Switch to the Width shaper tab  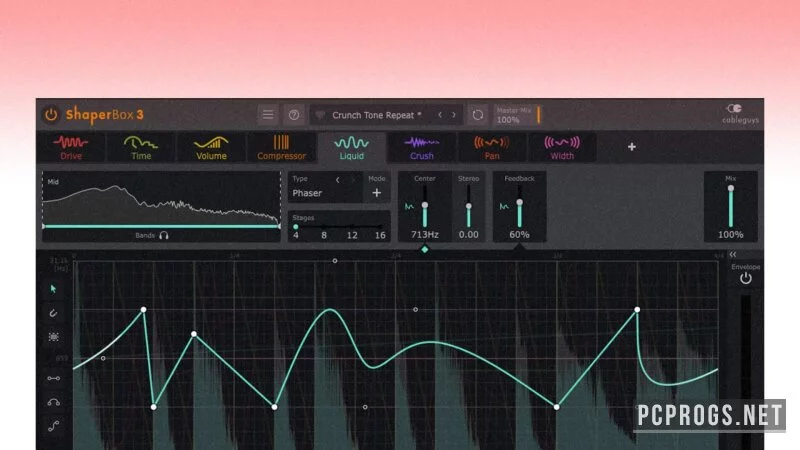(x=562, y=147)
